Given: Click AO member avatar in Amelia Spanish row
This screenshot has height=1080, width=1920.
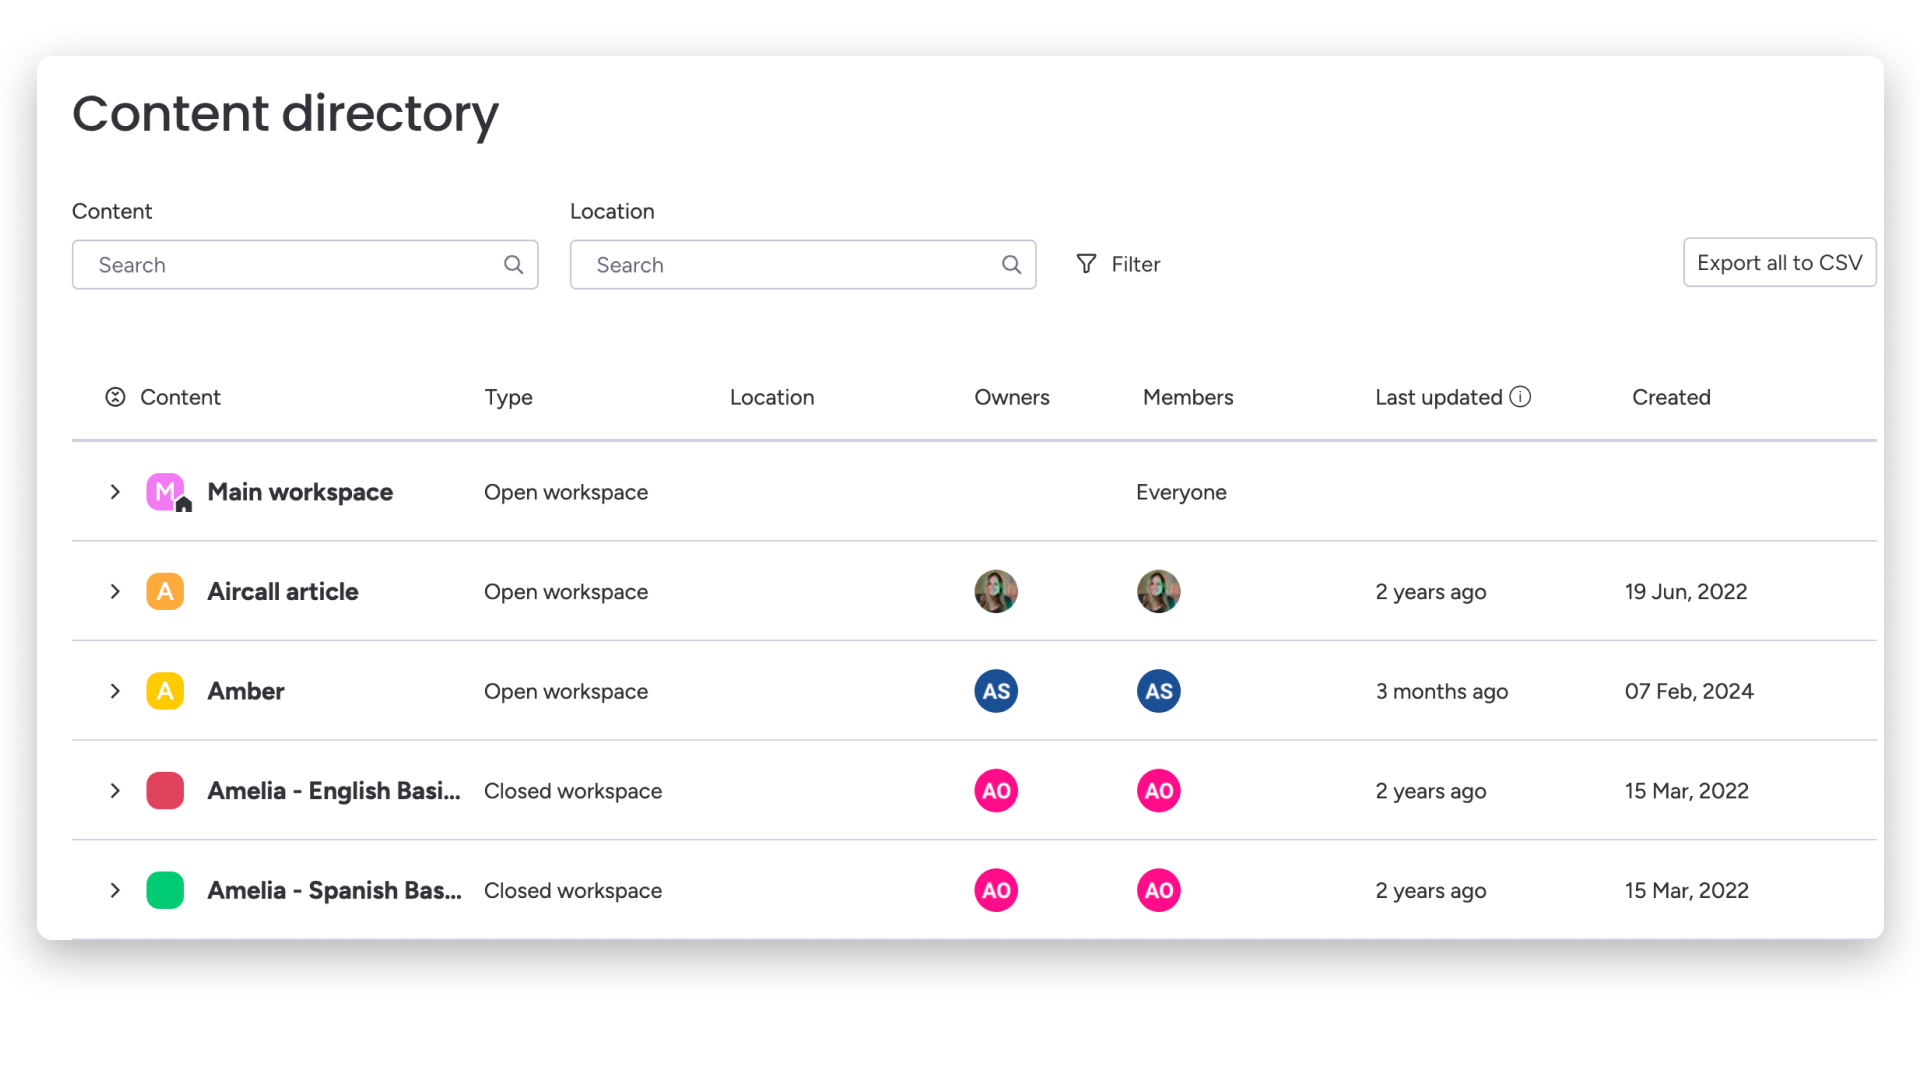Looking at the screenshot, I should pos(1158,890).
